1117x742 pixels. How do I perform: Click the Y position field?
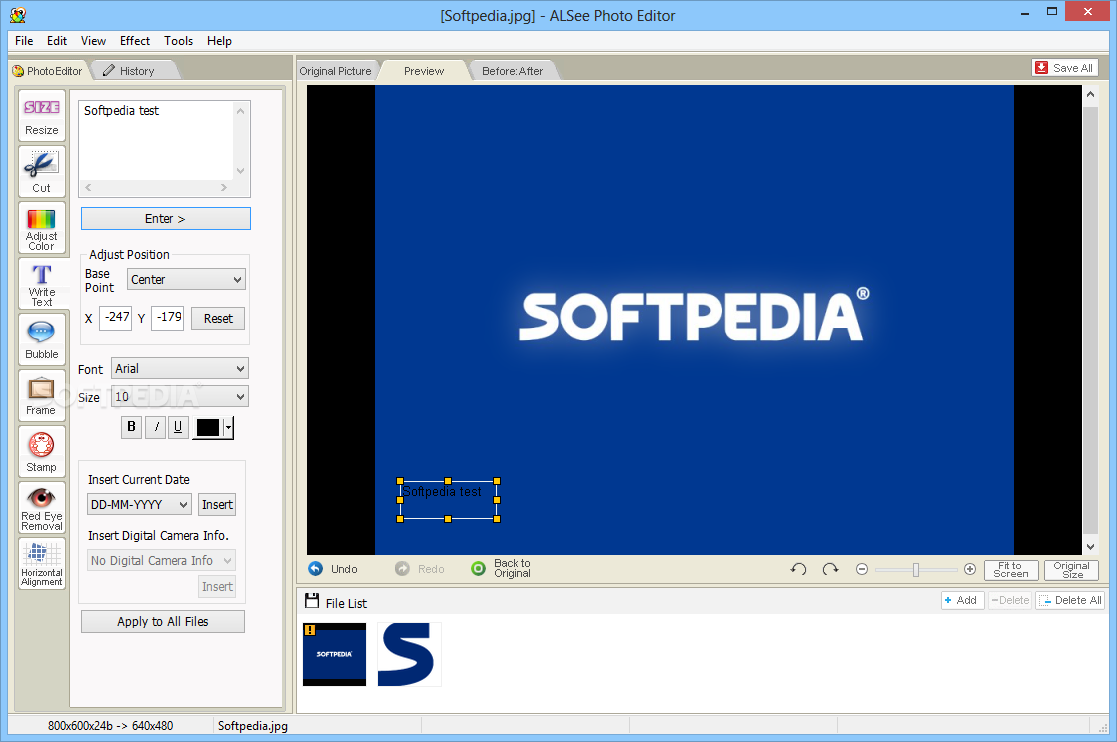tap(167, 318)
